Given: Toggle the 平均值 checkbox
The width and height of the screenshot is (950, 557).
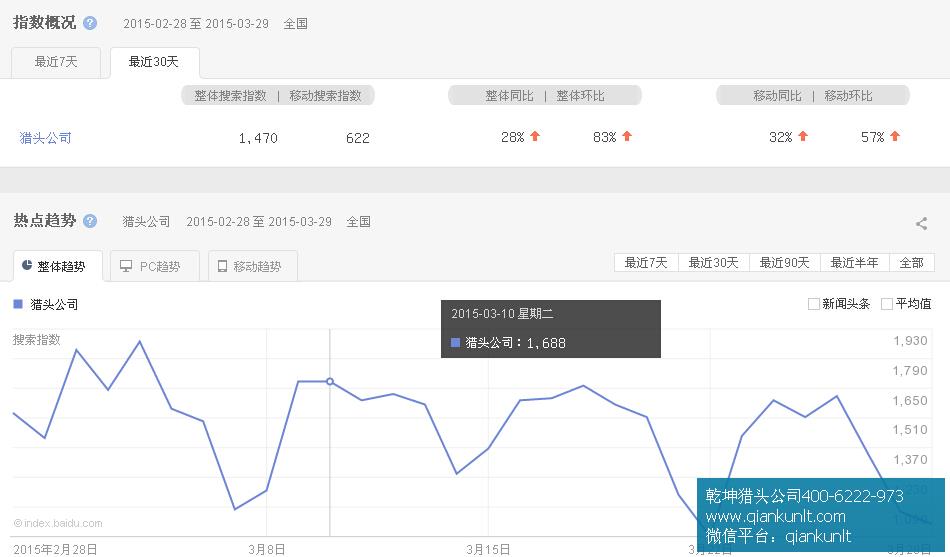Looking at the screenshot, I should (x=887, y=304).
